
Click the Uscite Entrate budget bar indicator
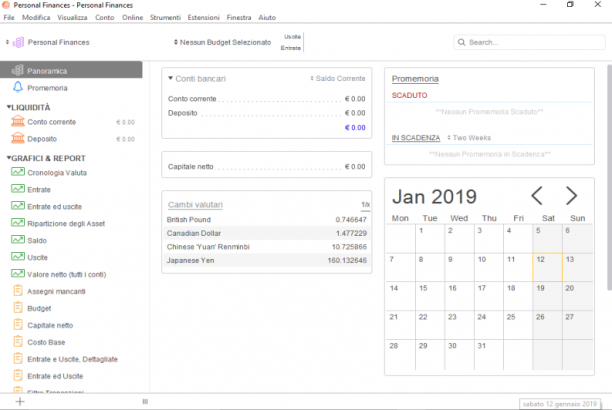click(x=292, y=42)
